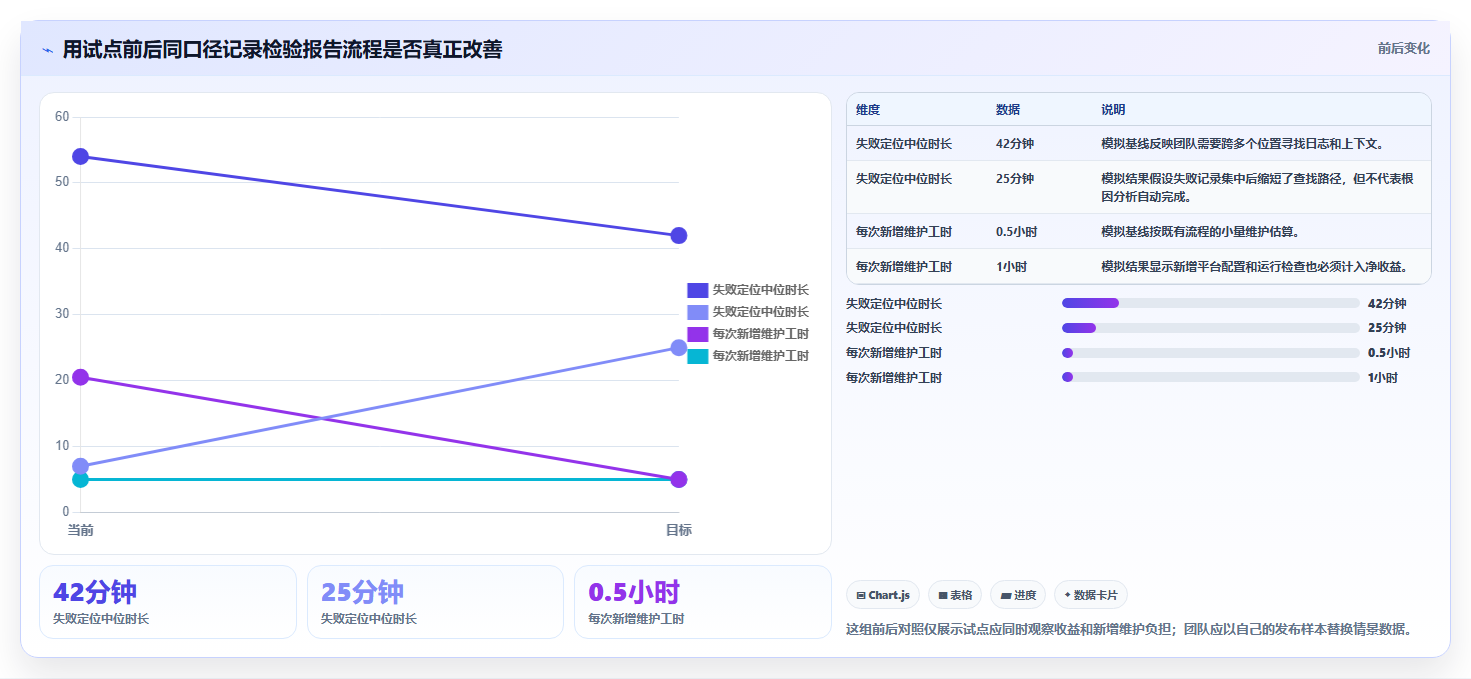Click the progress bar labeled 25分钟
The image size is (1471, 679).
[1211, 328]
